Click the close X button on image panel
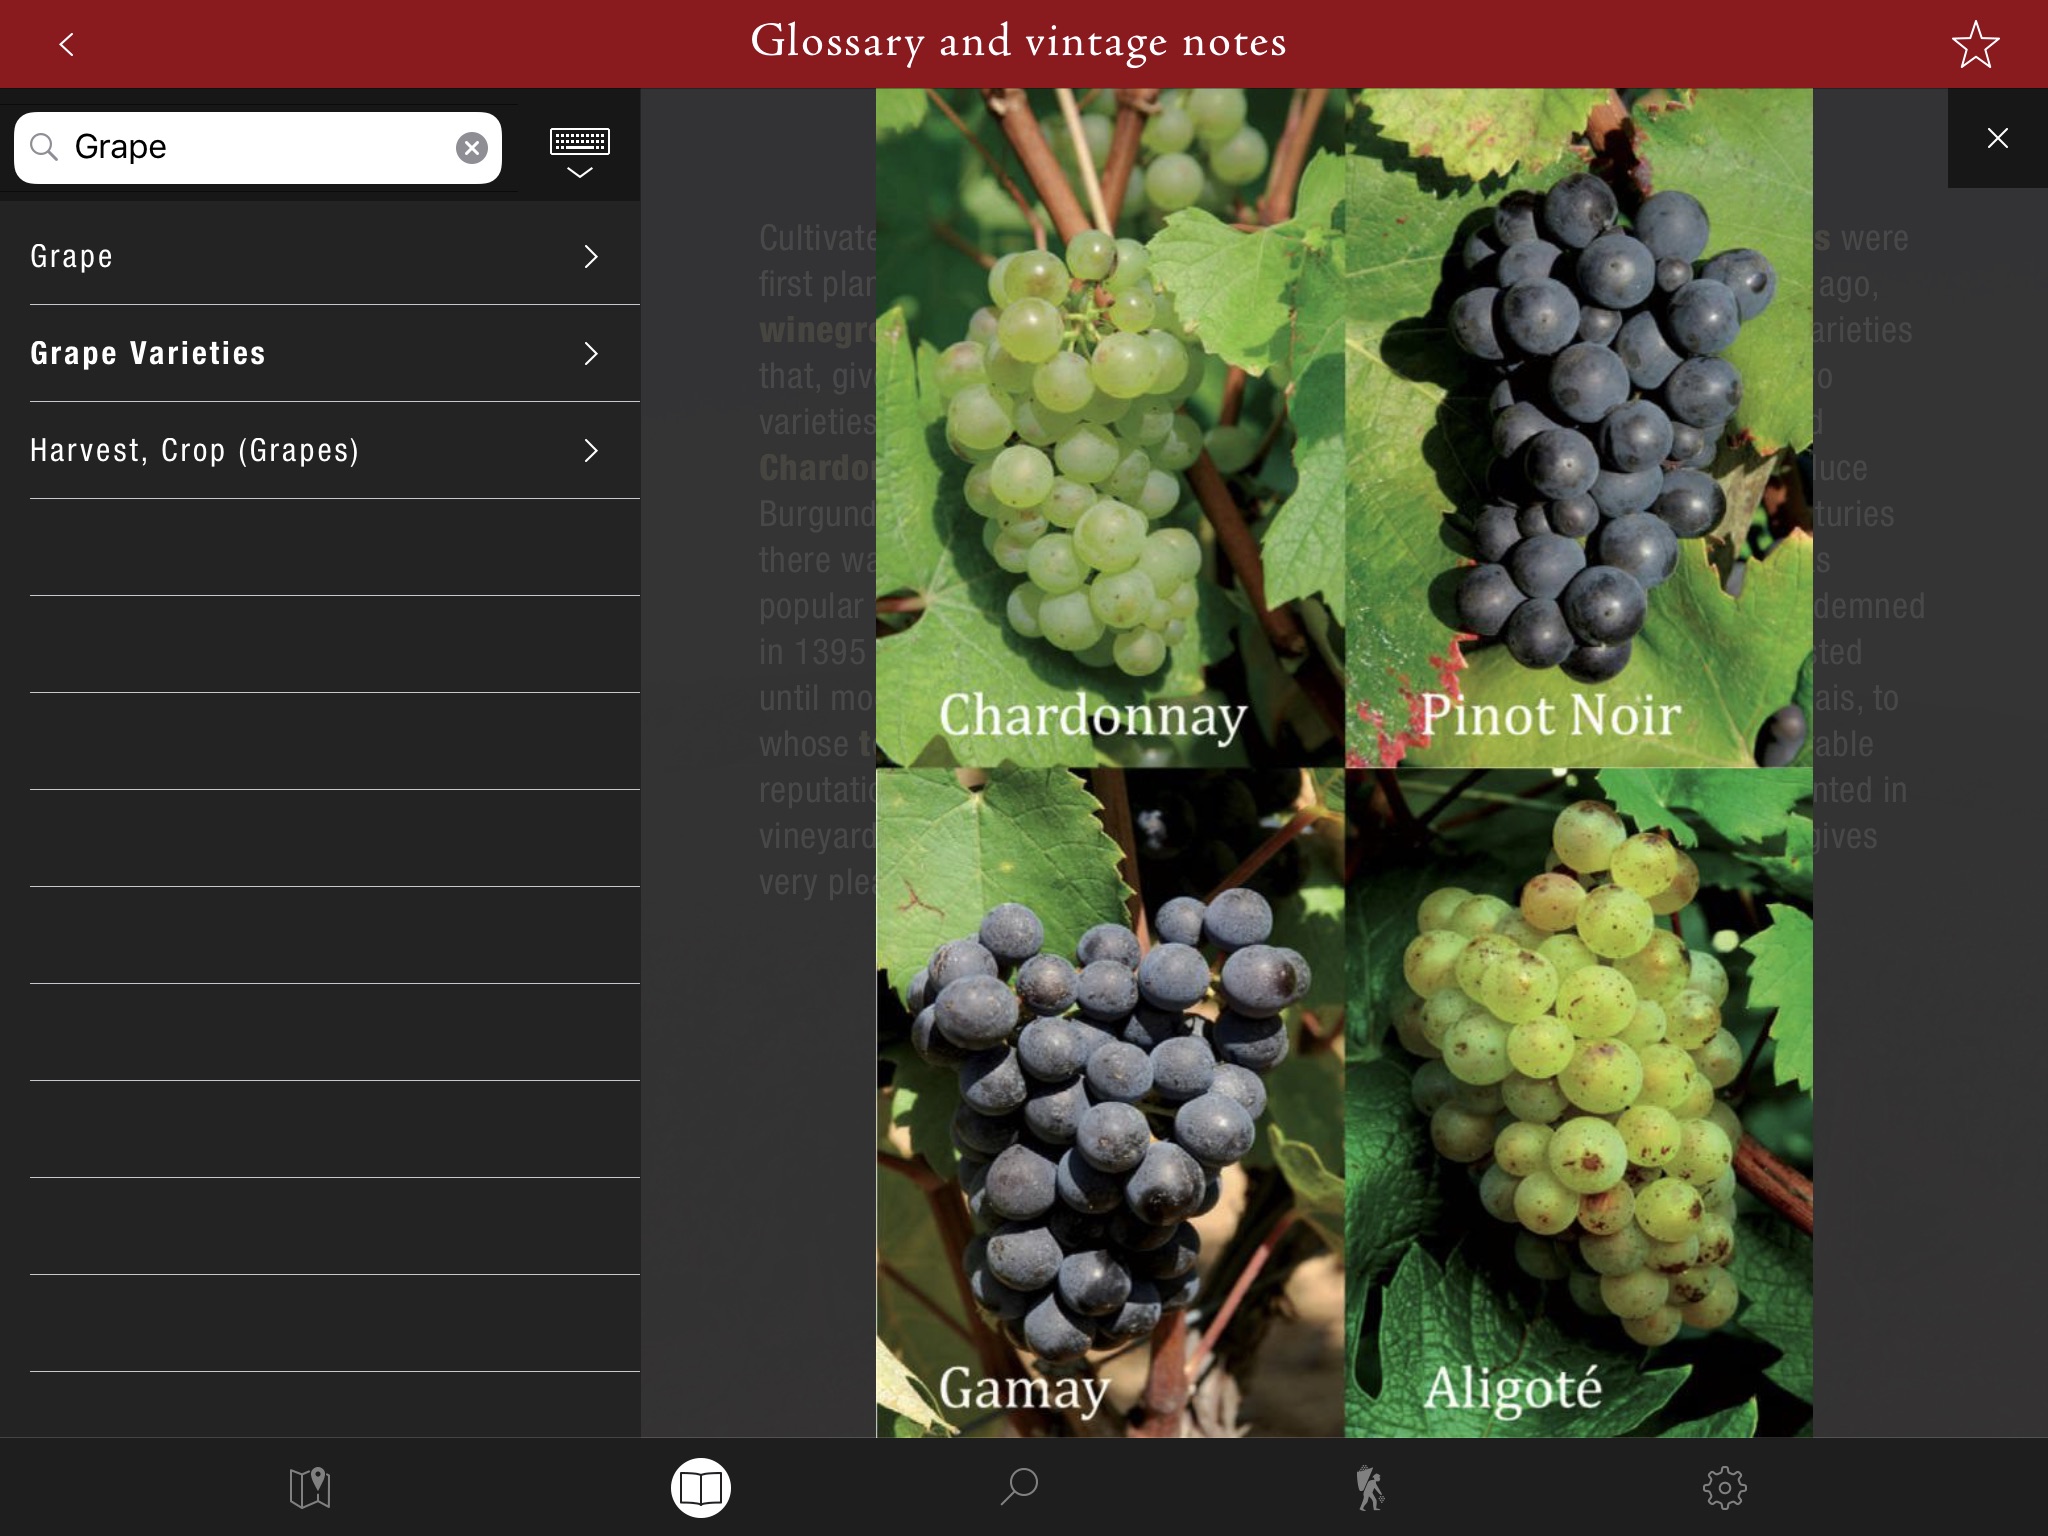The image size is (2048, 1536). point(1998,136)
